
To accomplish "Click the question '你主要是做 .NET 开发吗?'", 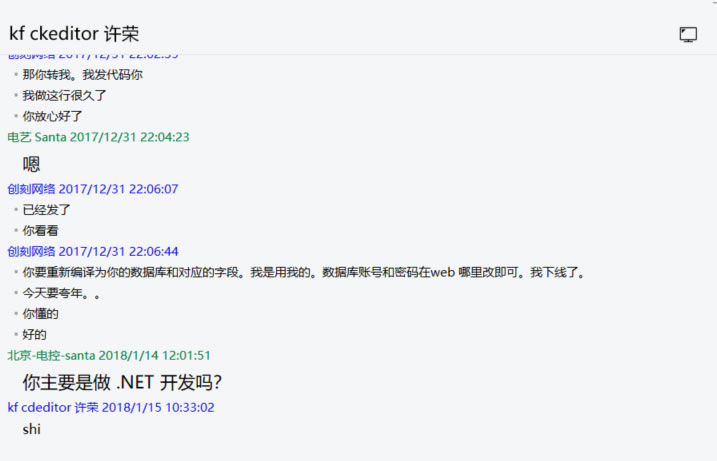I will pos(122,383).
